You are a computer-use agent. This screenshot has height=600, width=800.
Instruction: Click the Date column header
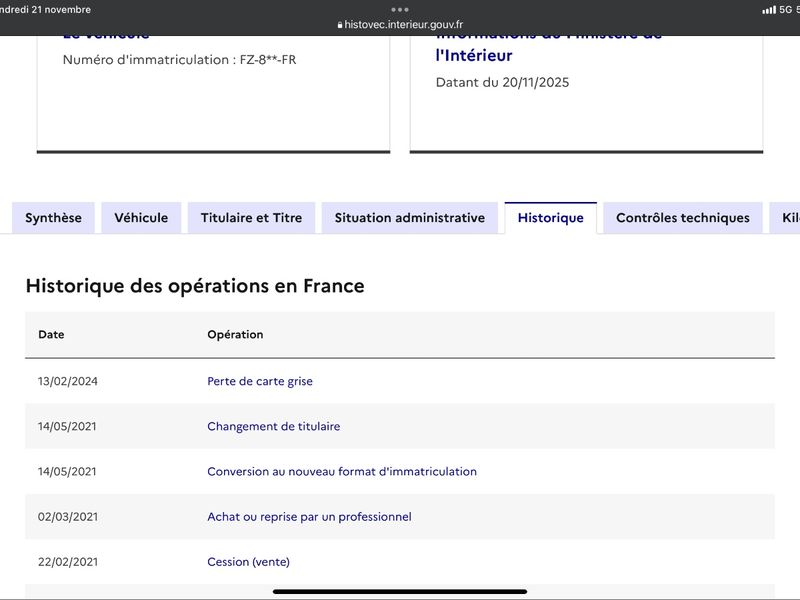click(51, 335)
